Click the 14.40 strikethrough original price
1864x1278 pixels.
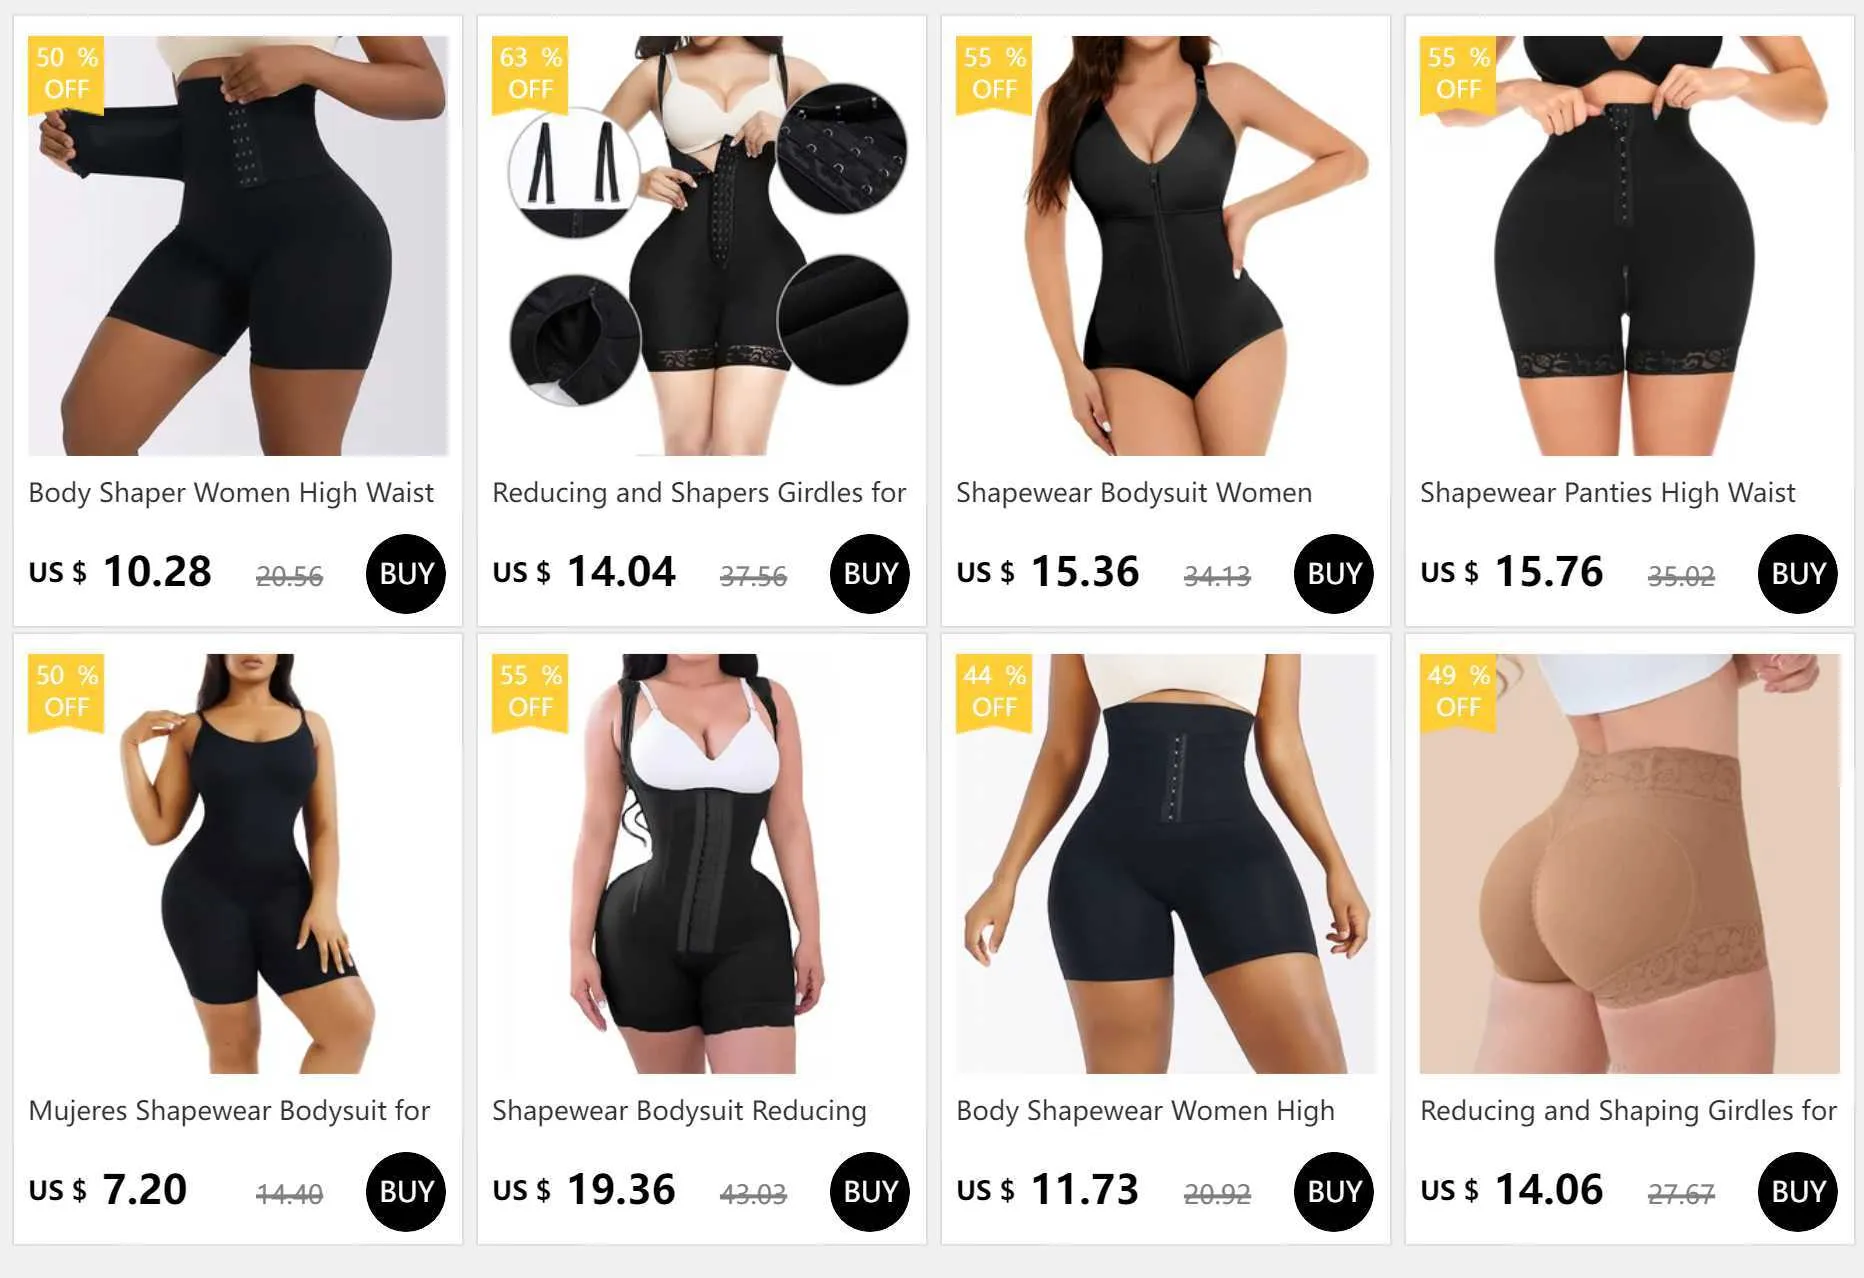[289, 1194]
